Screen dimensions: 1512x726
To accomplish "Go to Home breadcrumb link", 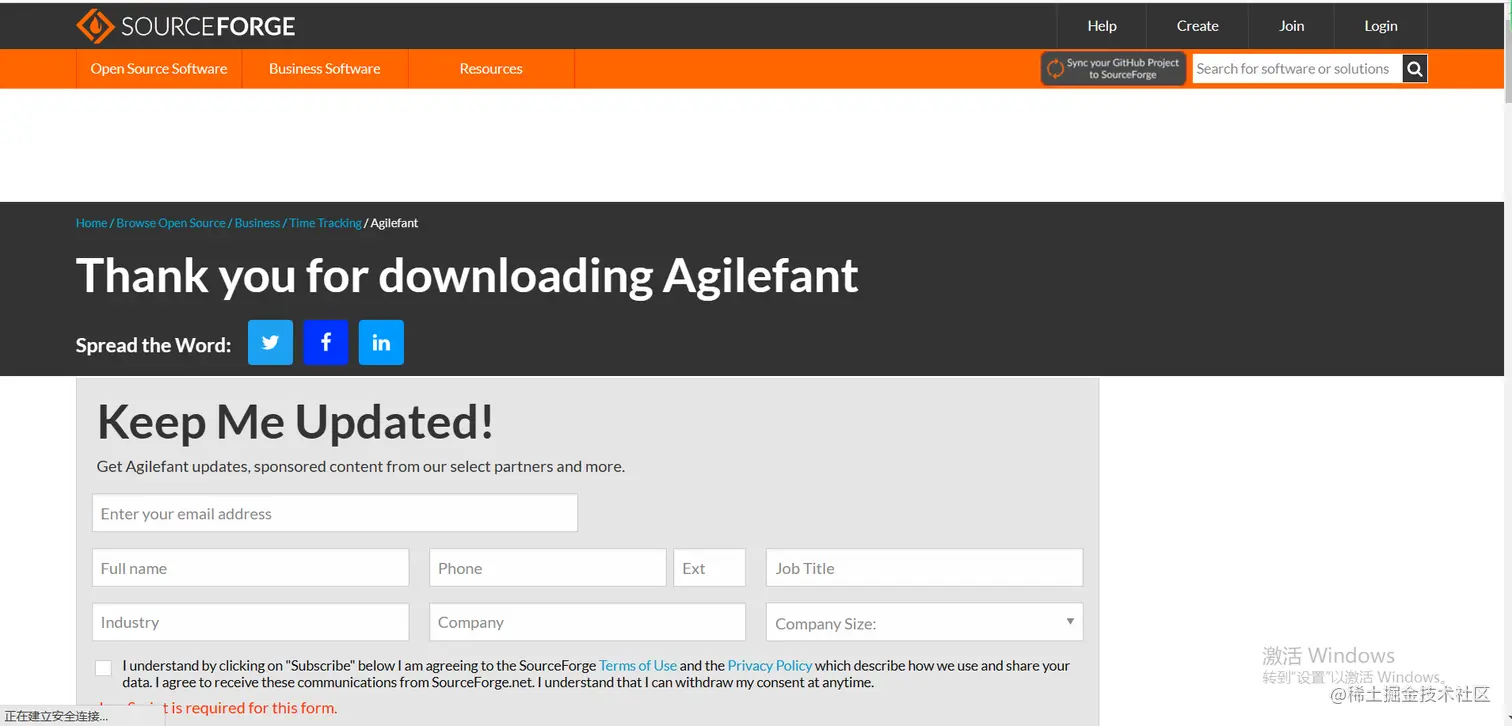I will [x=91, y=223].
